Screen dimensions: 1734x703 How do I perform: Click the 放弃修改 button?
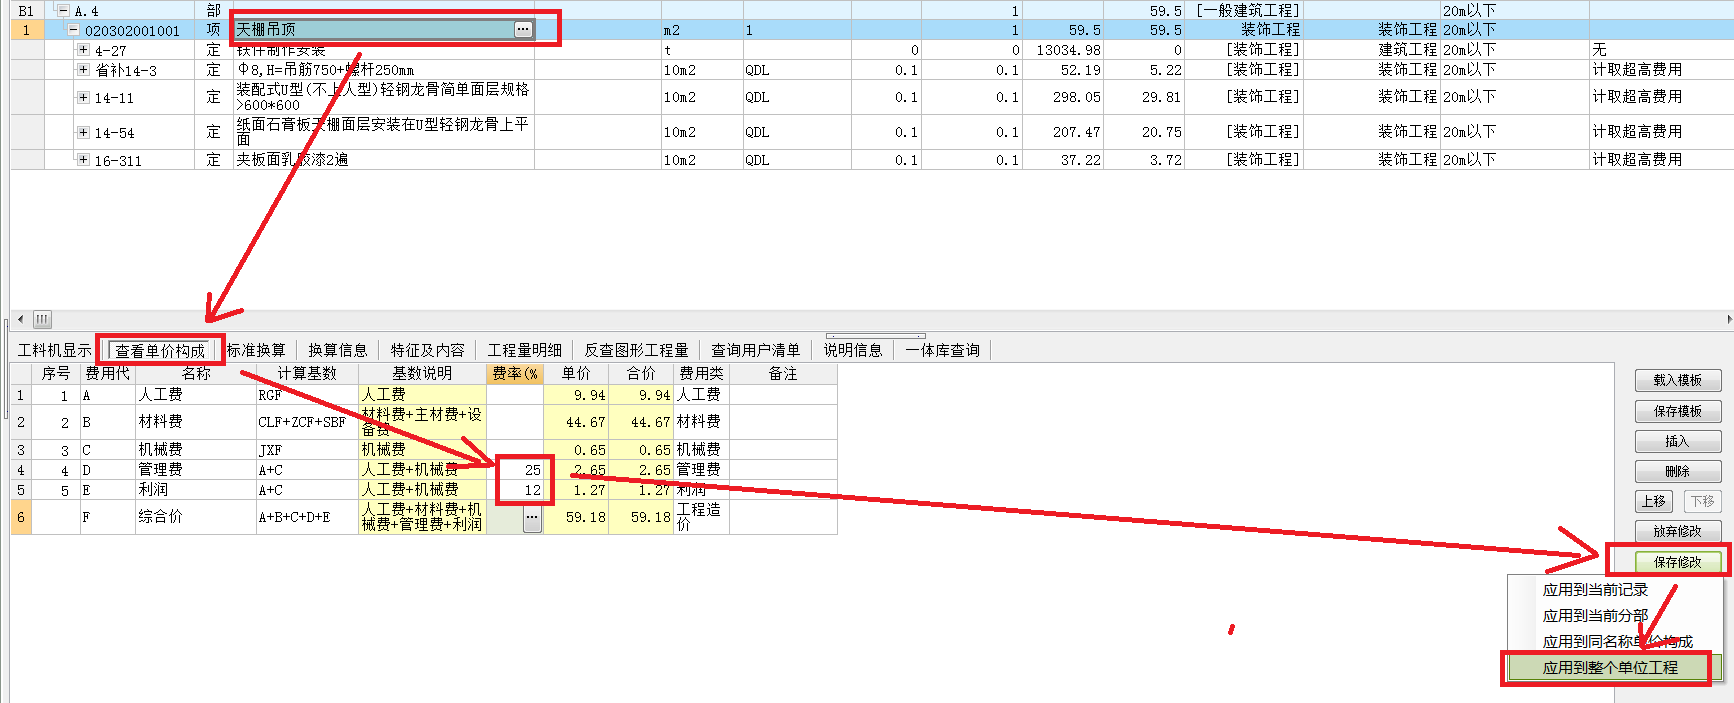tap(1677, 531)
